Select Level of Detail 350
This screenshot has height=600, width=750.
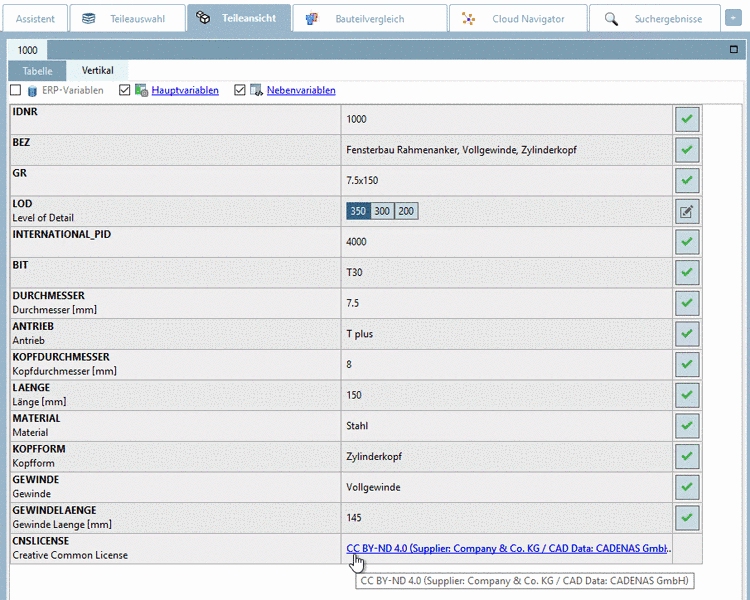click(358, 211)
